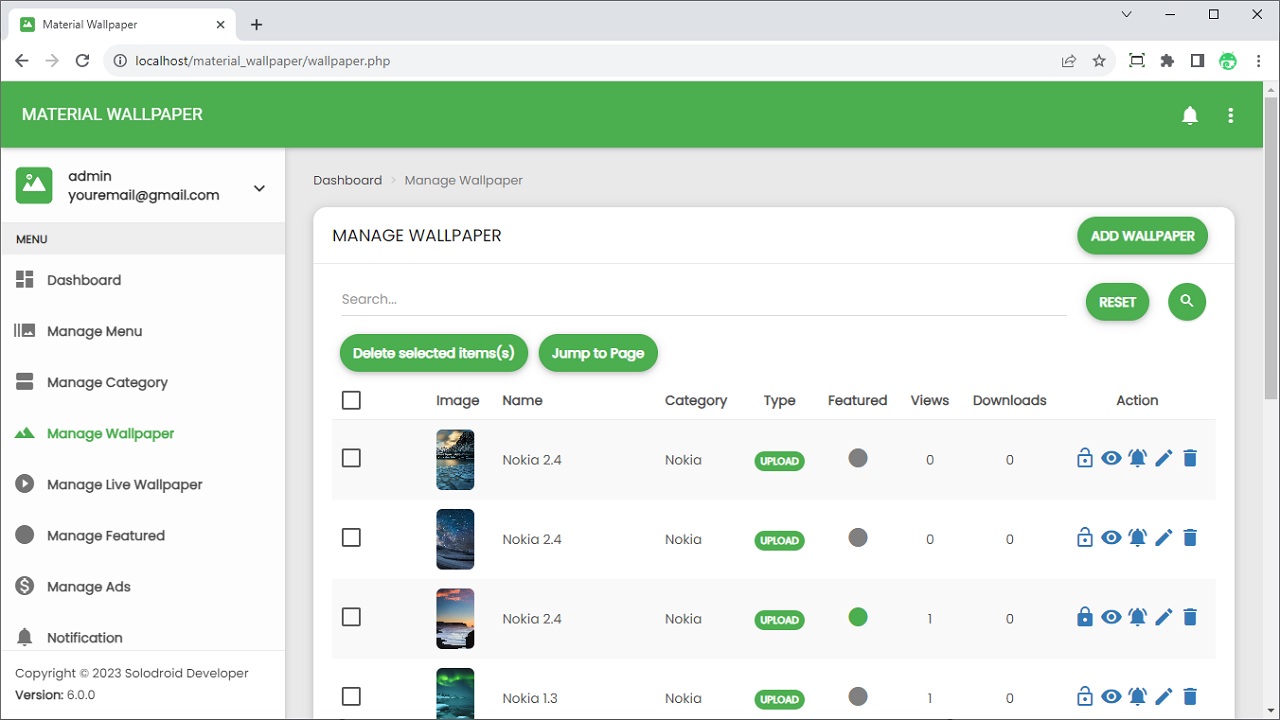Image resolution: width=1280 pixels, height=720 pixels.
Task: Send notification for Nokia 1.3 wallpaper
Action: (1138, 697)
